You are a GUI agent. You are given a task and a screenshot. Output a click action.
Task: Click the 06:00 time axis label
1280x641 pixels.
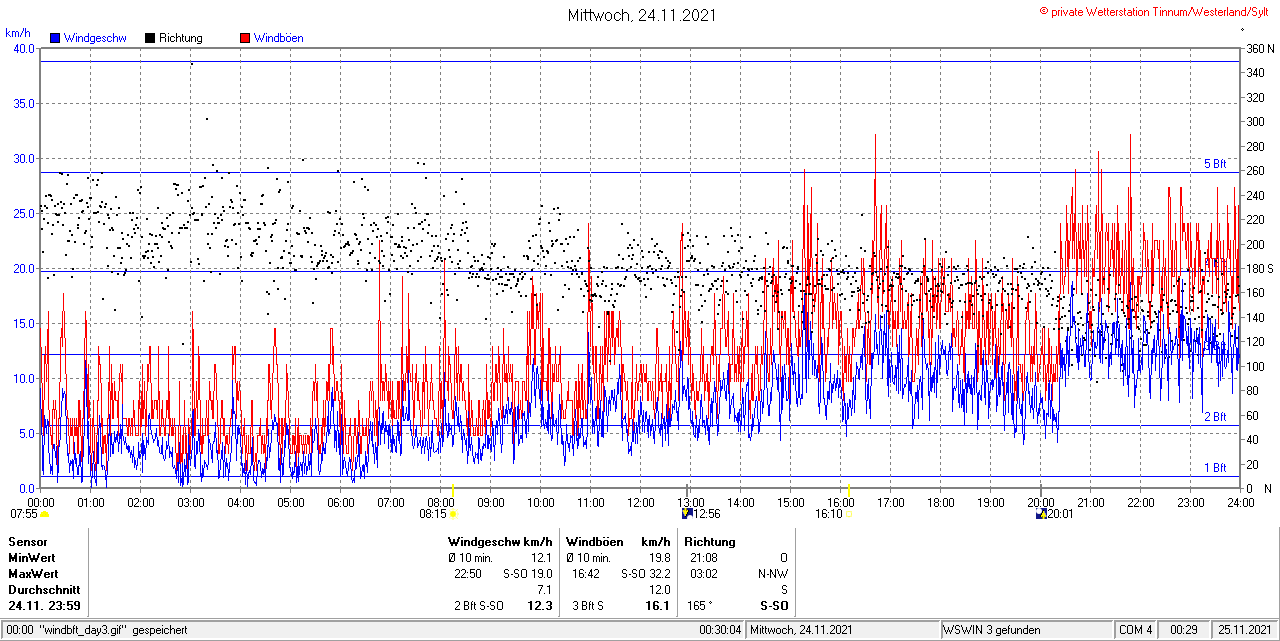coord(341,502)
